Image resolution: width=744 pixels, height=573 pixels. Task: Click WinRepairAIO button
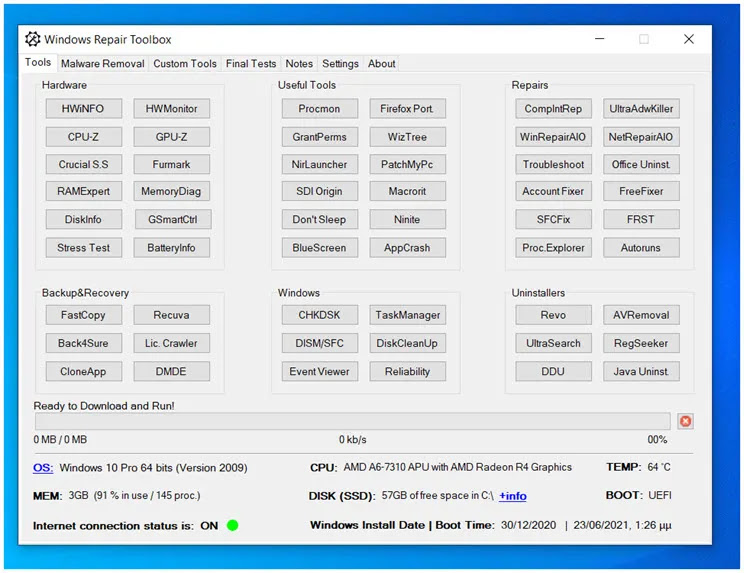[553, 137]
